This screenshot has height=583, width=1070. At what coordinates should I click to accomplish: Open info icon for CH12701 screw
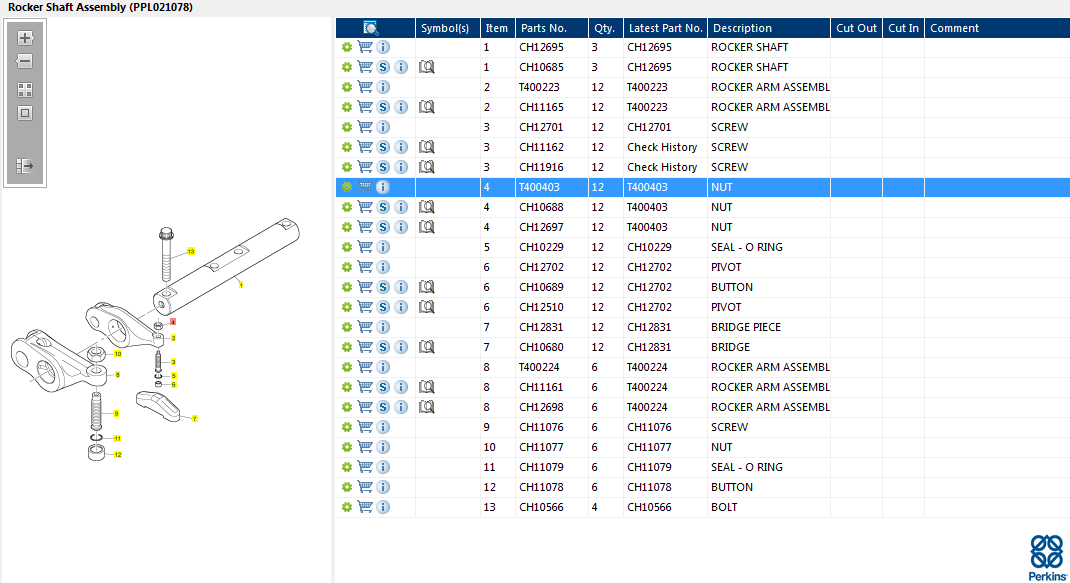(384, 127)
